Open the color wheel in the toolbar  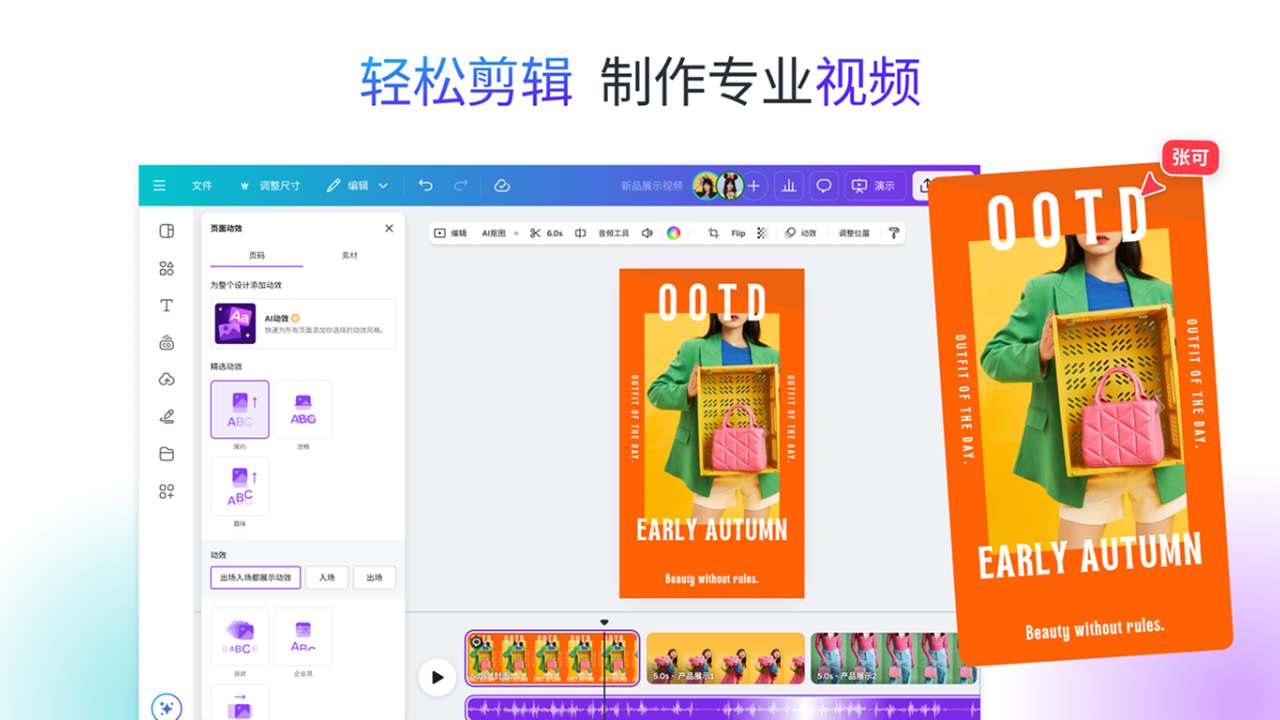click(675, 233)
